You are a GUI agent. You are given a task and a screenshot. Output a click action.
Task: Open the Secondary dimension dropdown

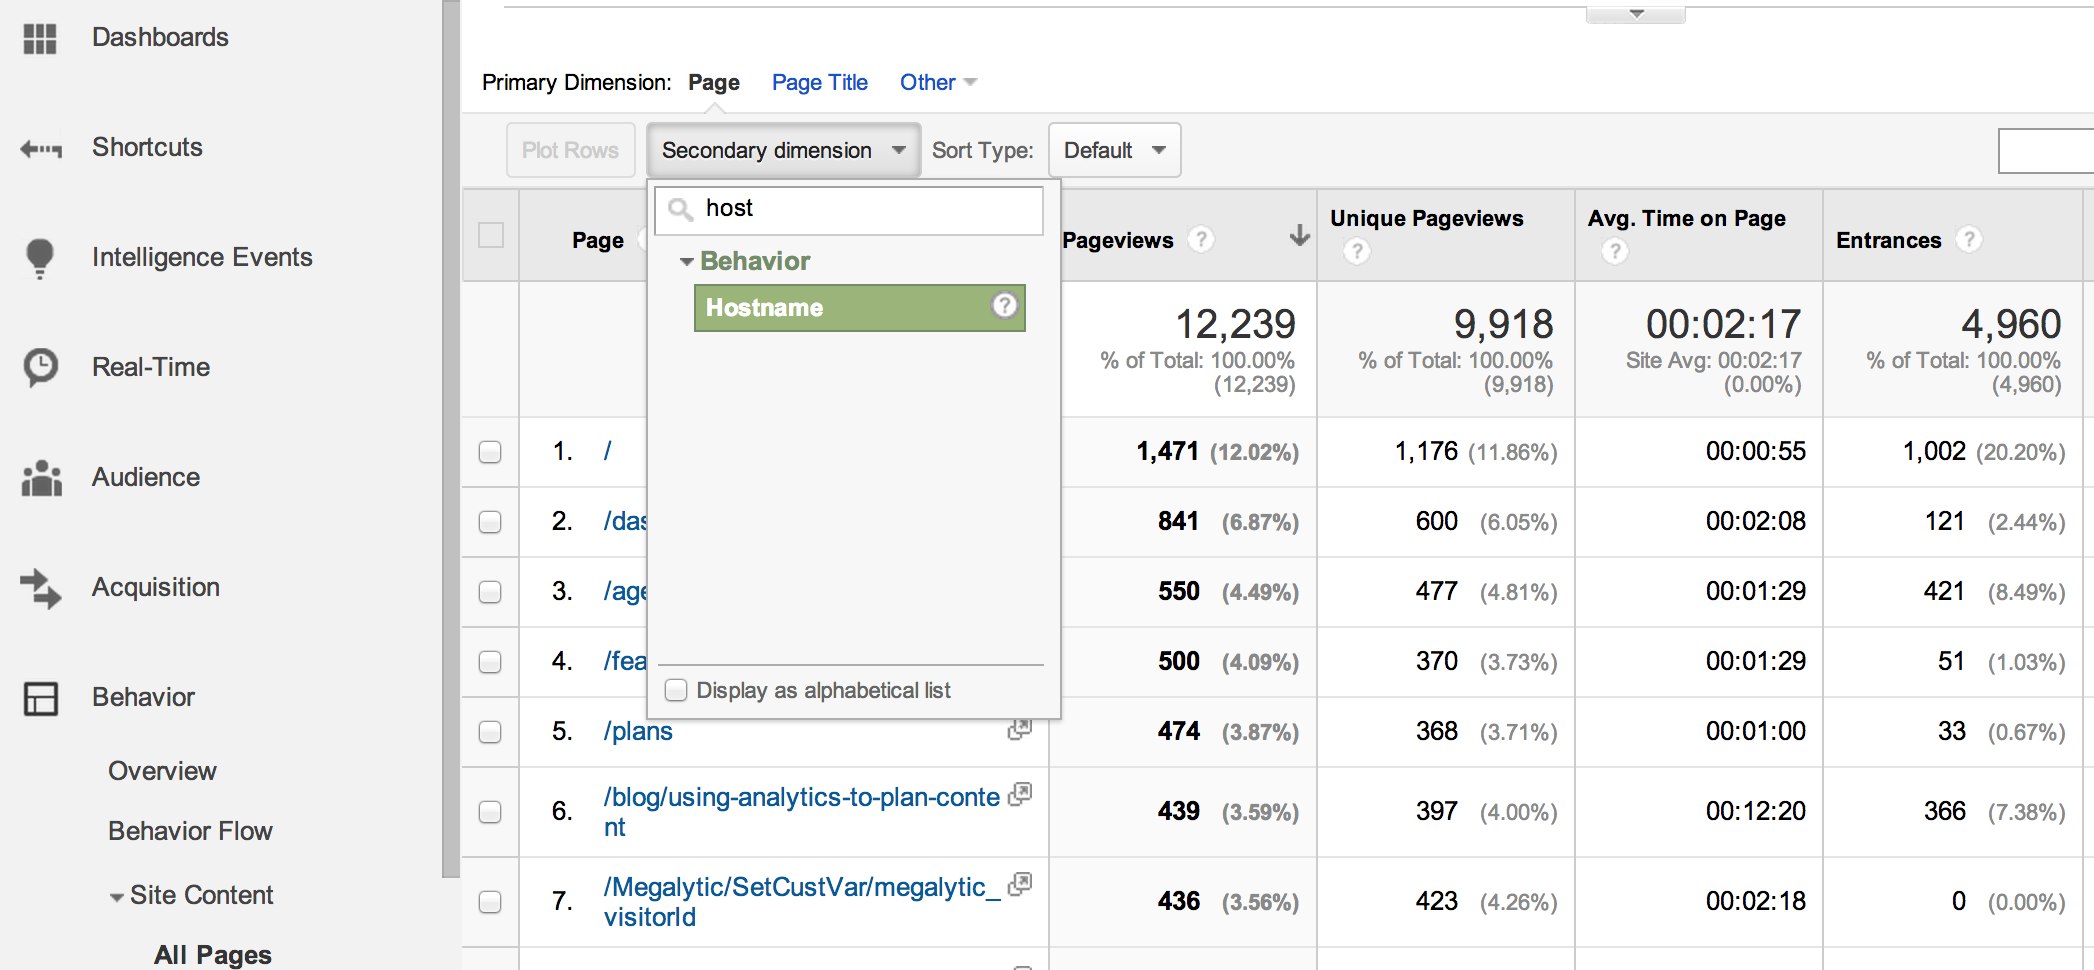point(783,150)
